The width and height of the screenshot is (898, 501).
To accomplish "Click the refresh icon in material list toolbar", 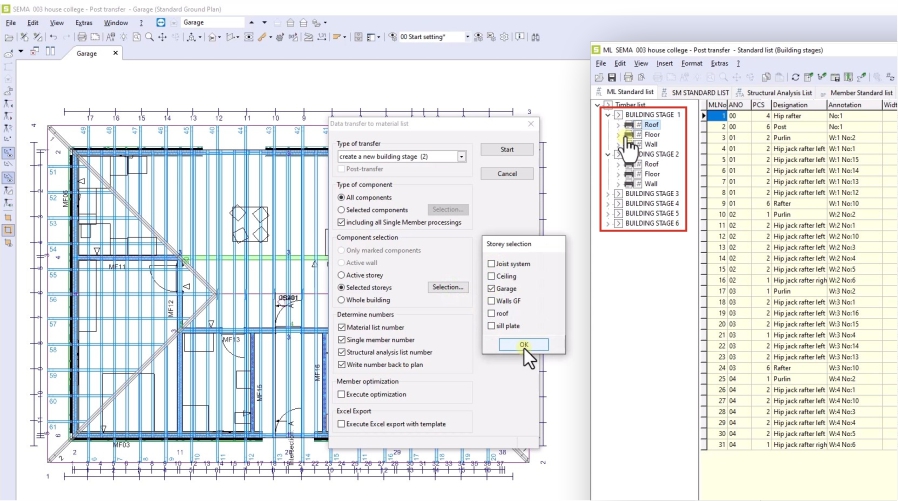I will [794, 76].
